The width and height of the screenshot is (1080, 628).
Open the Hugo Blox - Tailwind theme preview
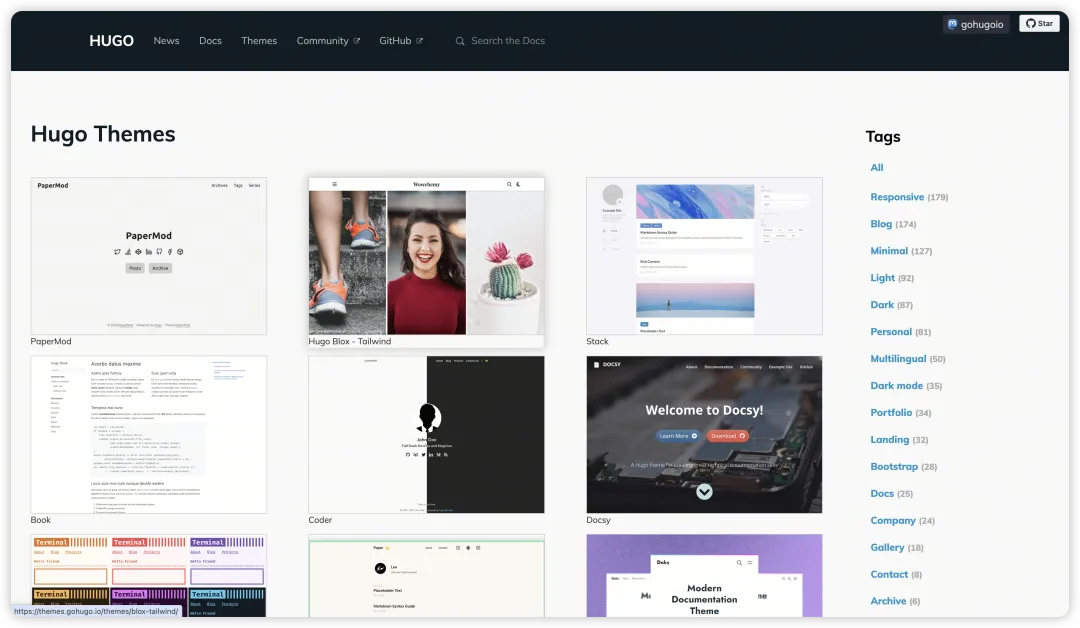click(426, 256)
